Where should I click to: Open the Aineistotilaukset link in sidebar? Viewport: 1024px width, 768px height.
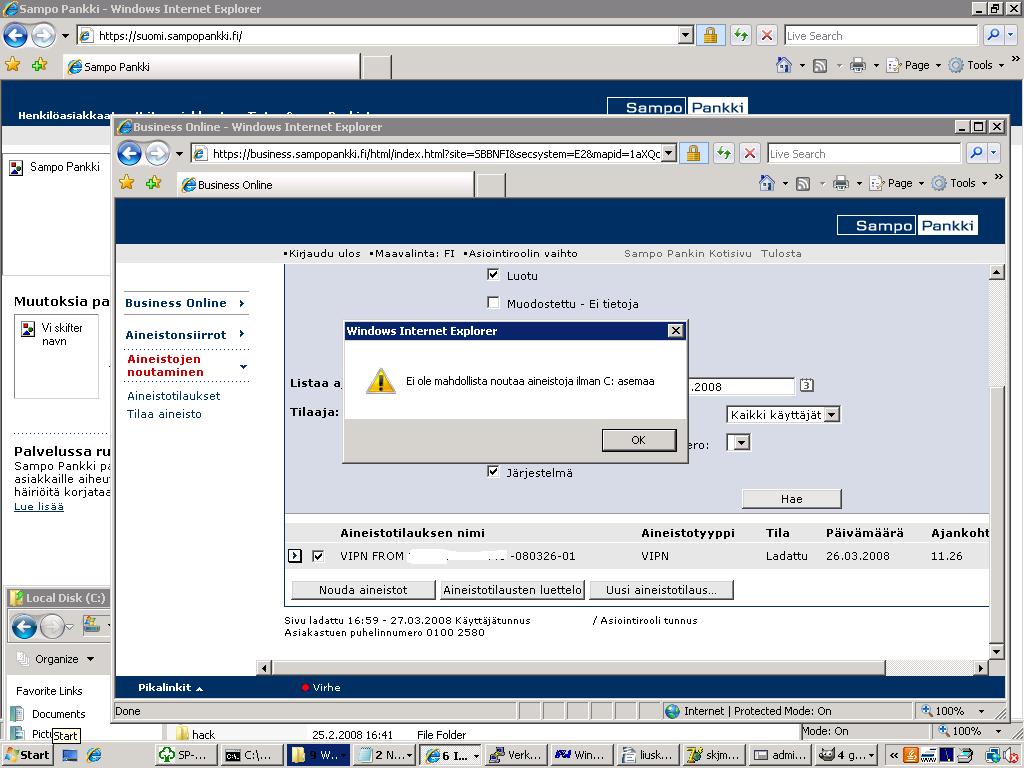(174, 396)
